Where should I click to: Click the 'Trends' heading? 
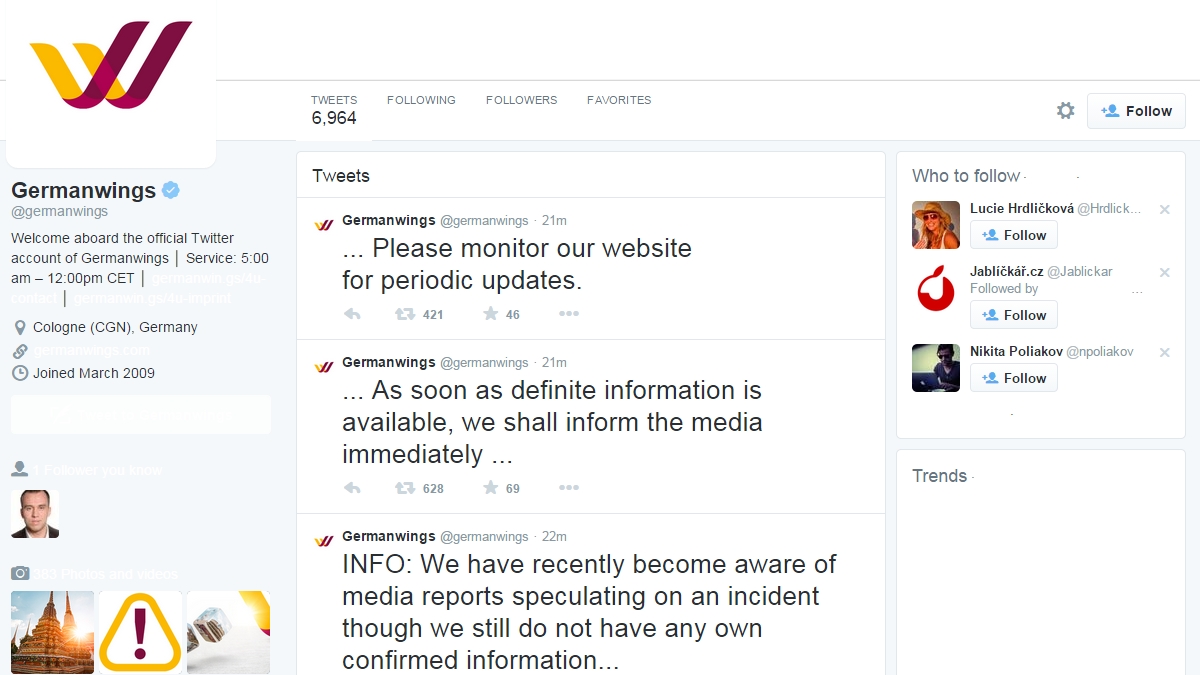(x=939, y=476)
